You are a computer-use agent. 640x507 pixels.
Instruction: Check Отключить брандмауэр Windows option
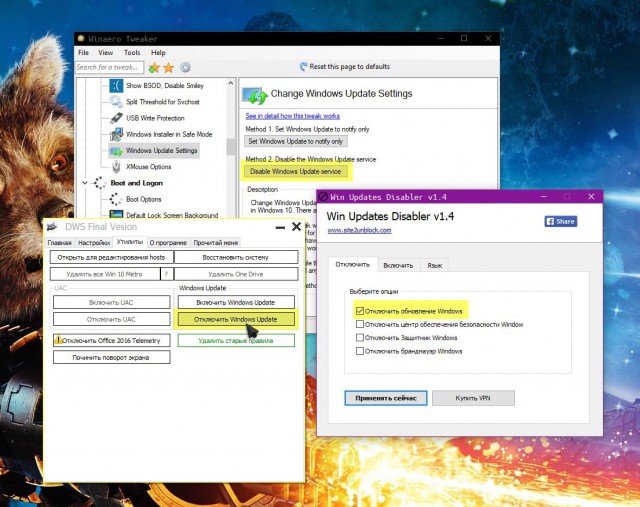(360, 351)
